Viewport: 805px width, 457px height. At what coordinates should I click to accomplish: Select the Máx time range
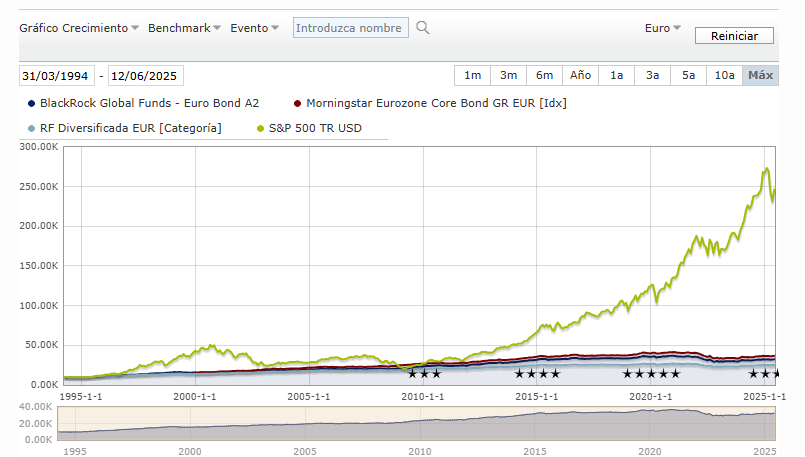pos(760,75)
